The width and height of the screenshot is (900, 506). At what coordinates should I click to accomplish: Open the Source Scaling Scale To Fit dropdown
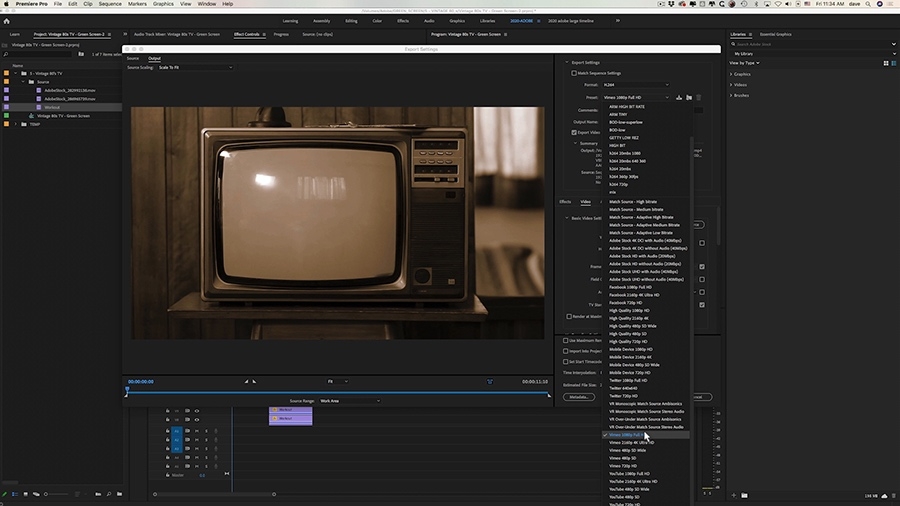click(x=195, y=67)
